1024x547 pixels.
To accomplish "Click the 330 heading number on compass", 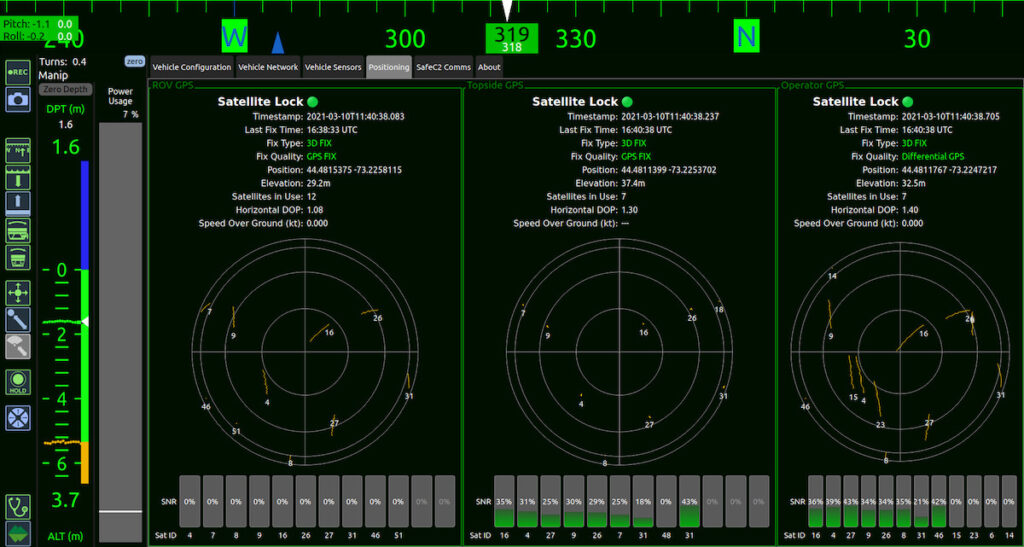I will [576, 39].
